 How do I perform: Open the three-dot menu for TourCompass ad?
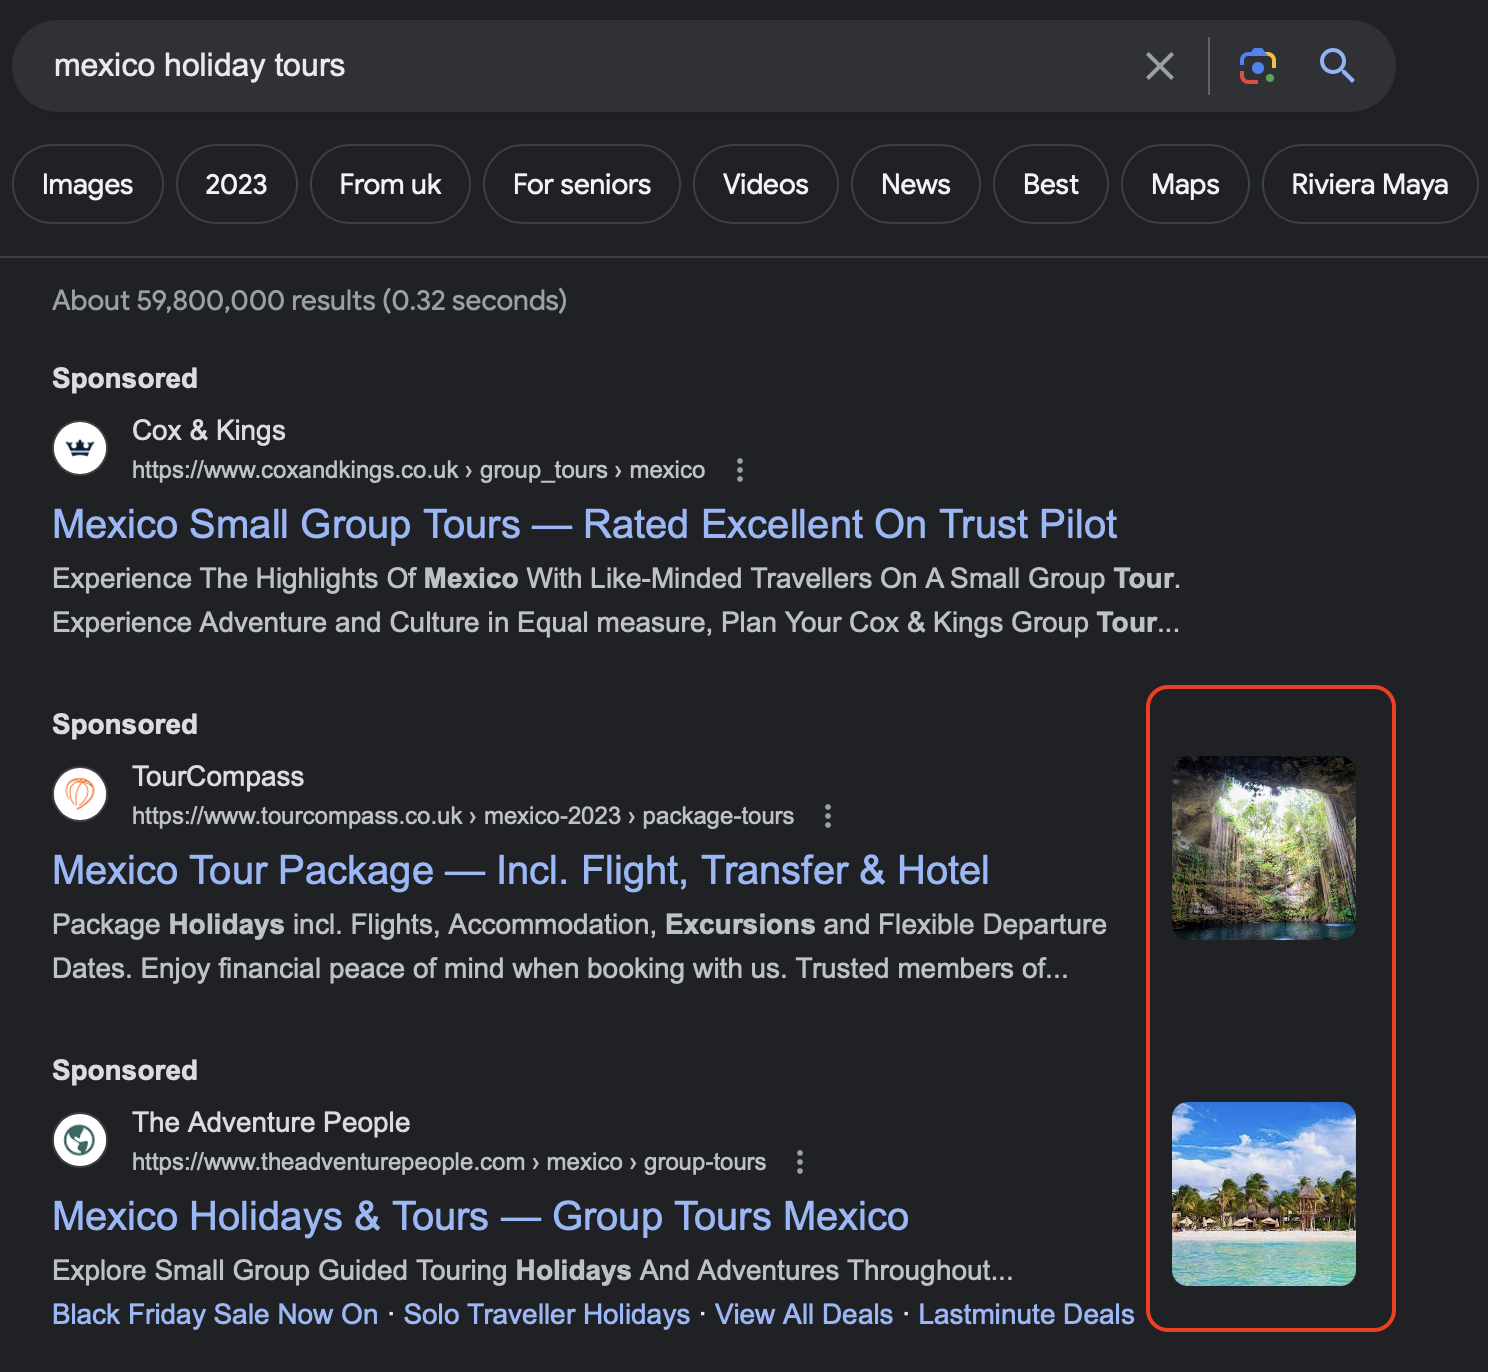pyautogui.click(x=828, y=816)
